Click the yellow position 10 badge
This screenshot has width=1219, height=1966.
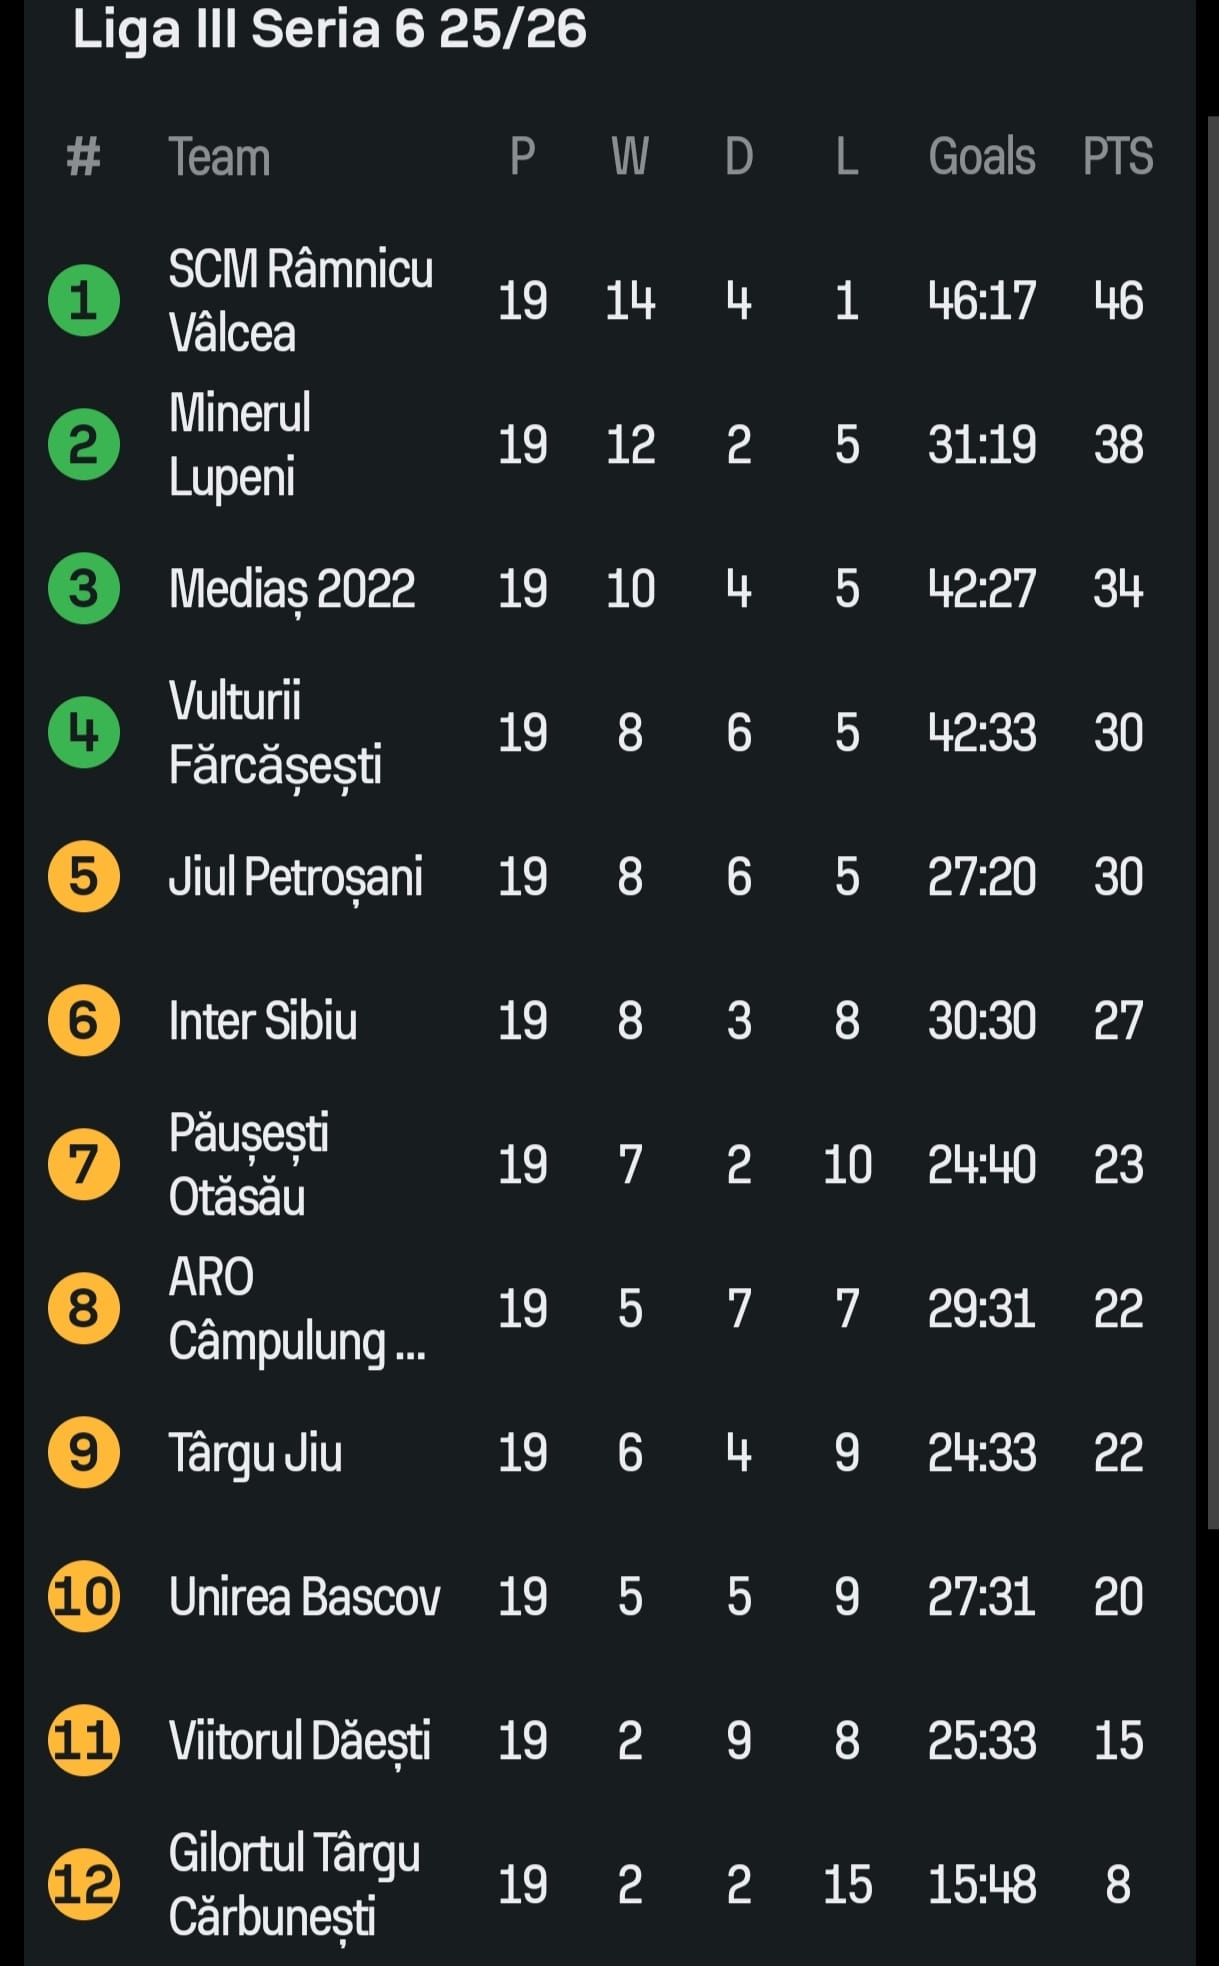coord(84,1596)
